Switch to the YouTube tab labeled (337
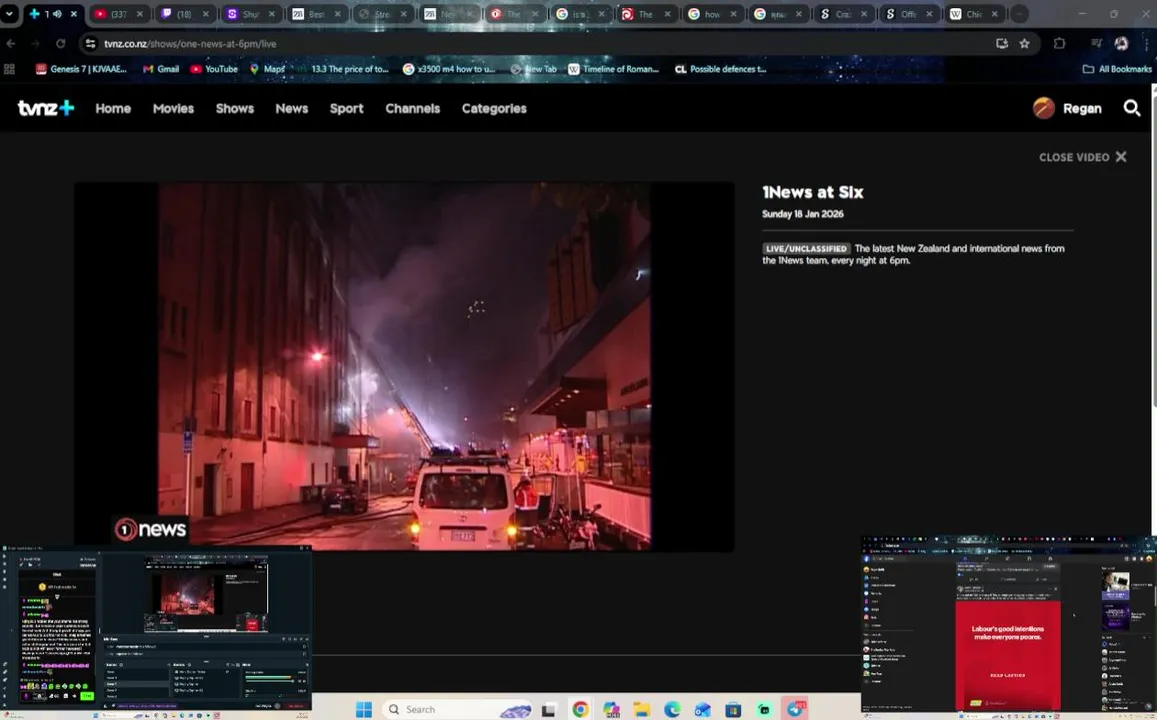 119,14
